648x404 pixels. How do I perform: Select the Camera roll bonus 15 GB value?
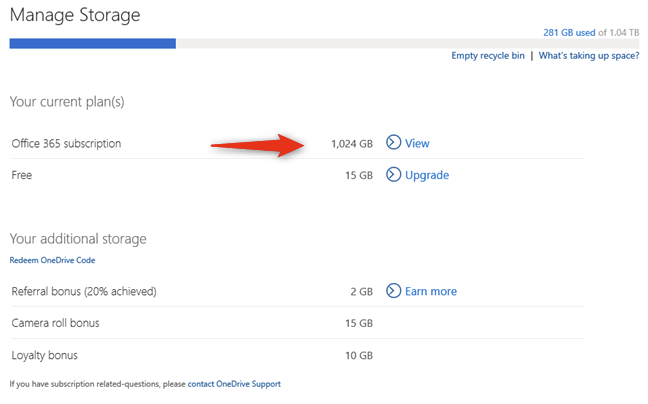point(359,323)
